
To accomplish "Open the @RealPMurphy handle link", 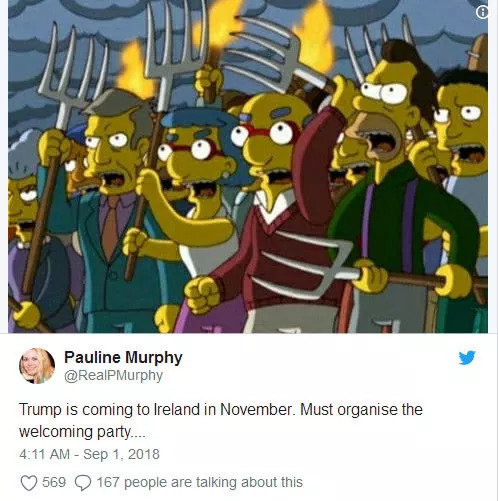I will pyautogui.click(x=113, y=375).
